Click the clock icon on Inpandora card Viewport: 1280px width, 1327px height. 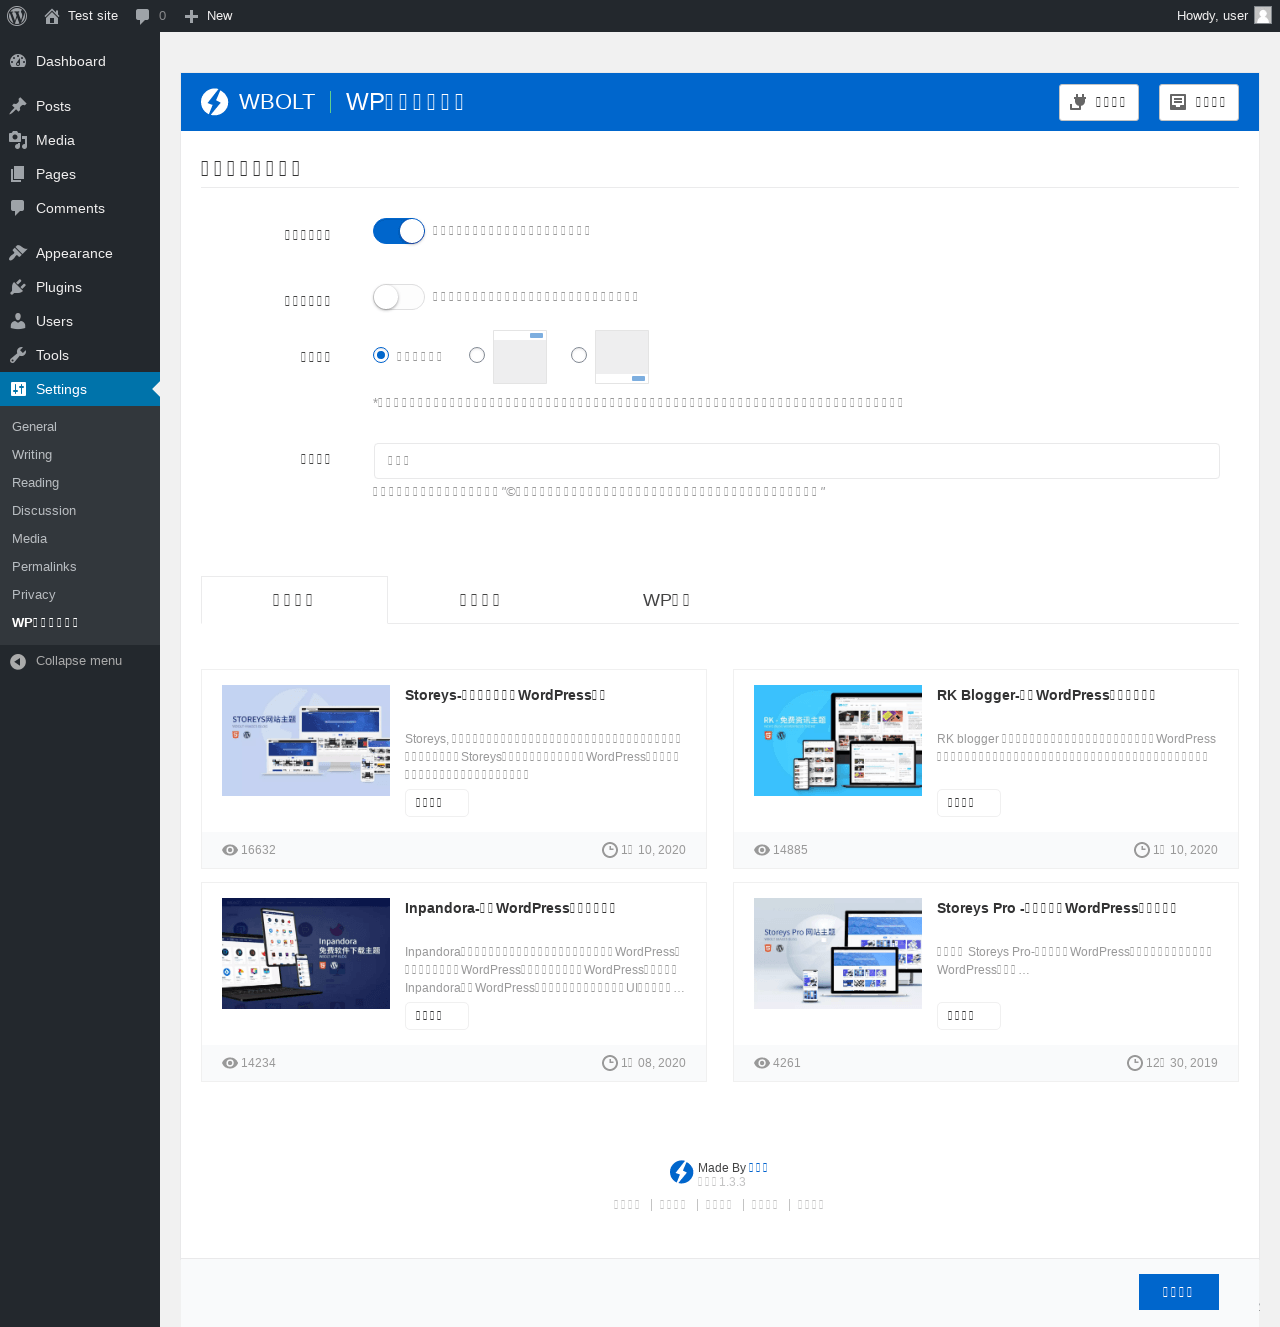tap(610, 1063)
